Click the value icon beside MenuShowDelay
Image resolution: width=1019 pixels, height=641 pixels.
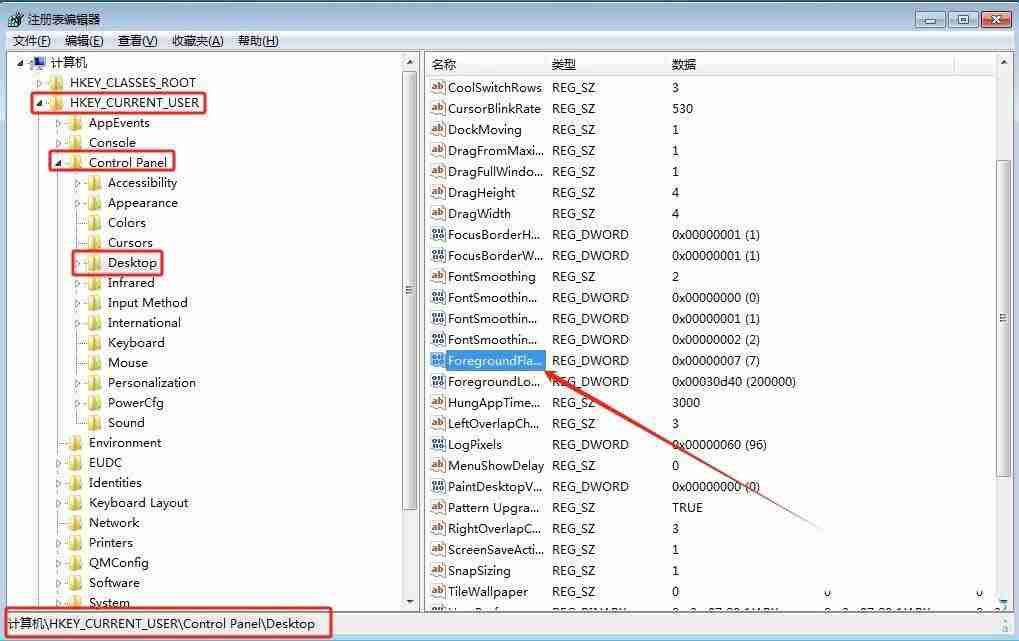coord(437,465)
